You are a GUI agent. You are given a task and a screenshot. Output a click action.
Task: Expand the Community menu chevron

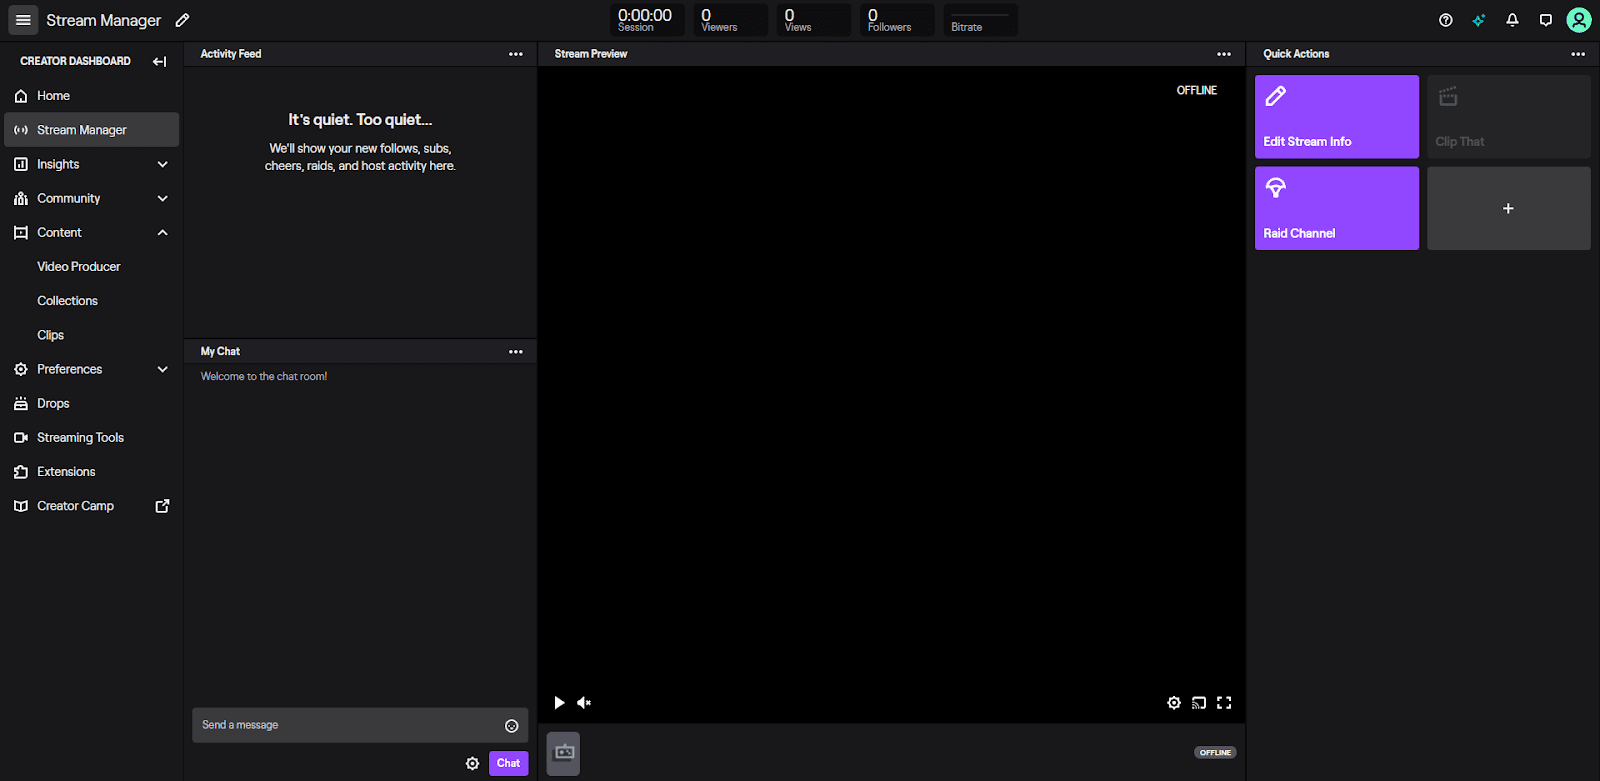[x=162, y=198]
